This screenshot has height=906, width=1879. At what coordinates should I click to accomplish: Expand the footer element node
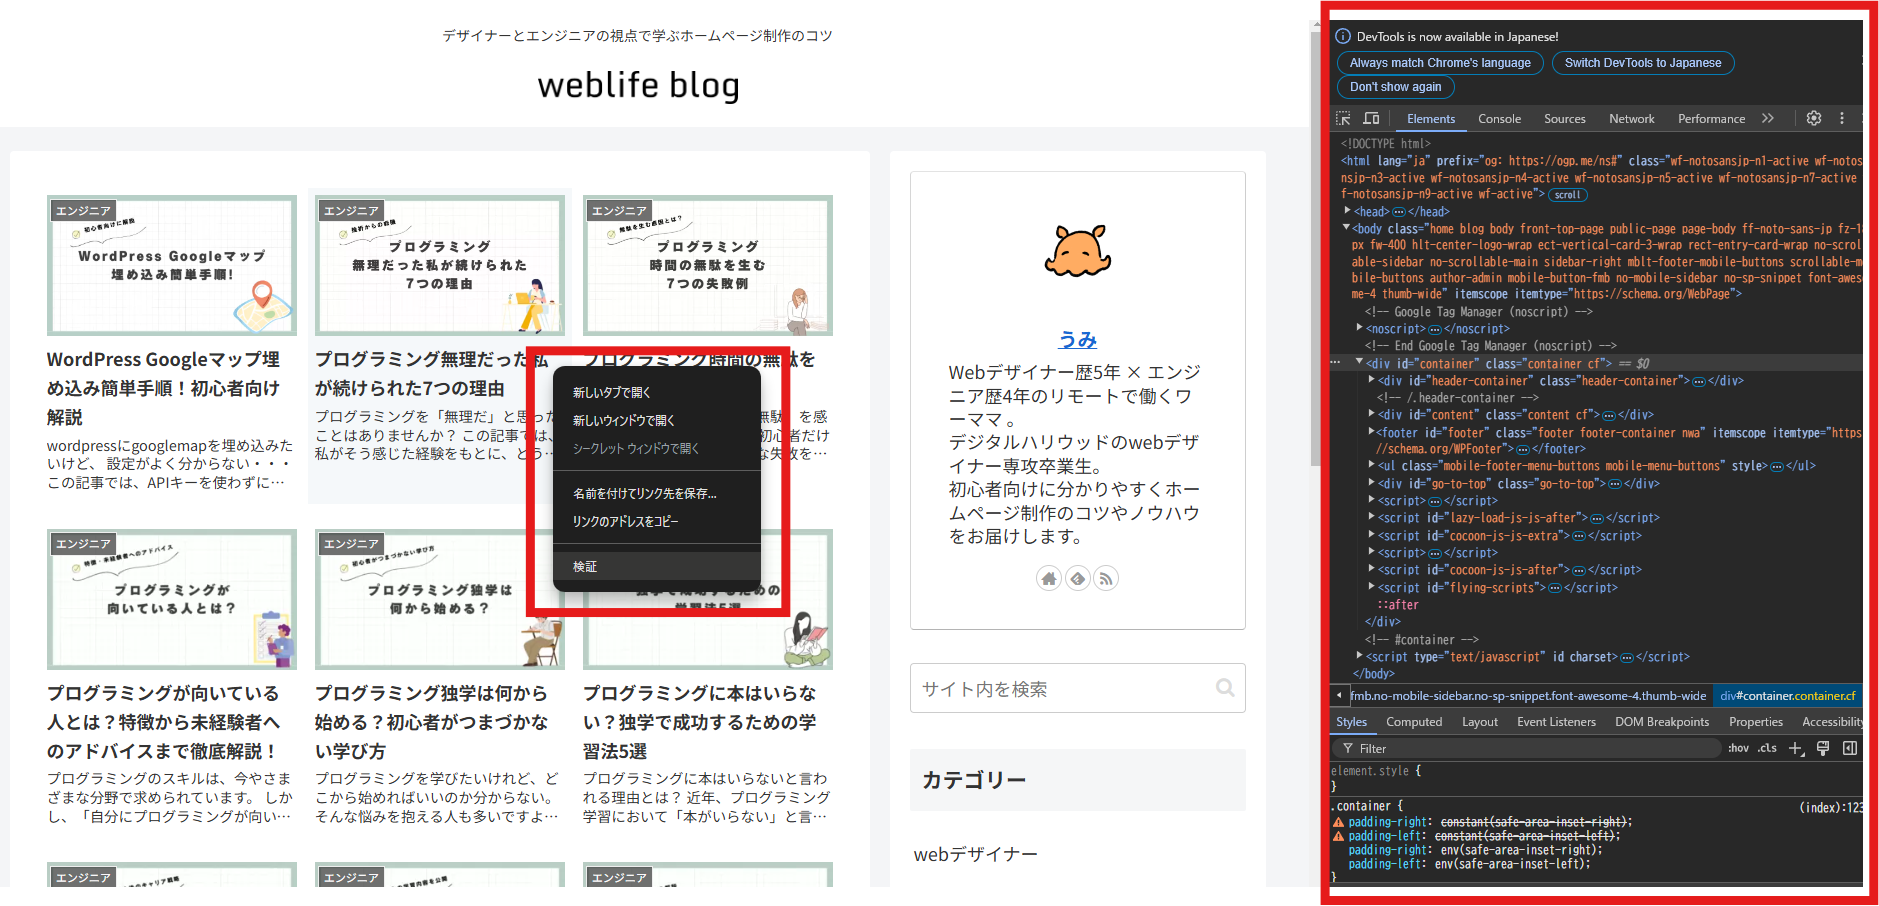click(1371, 432)
